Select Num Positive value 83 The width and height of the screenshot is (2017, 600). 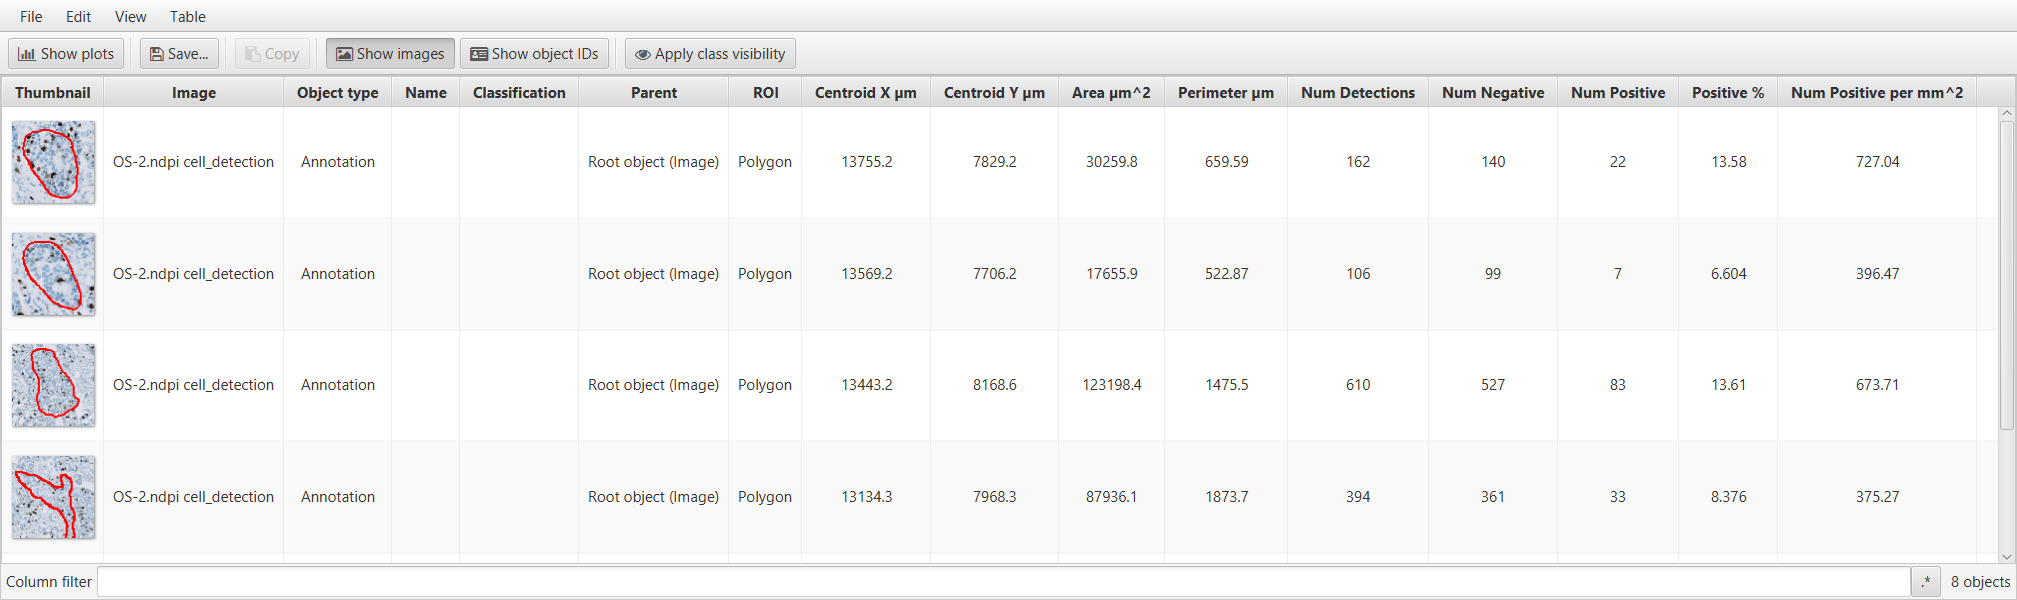click(x=1618, y=385)
